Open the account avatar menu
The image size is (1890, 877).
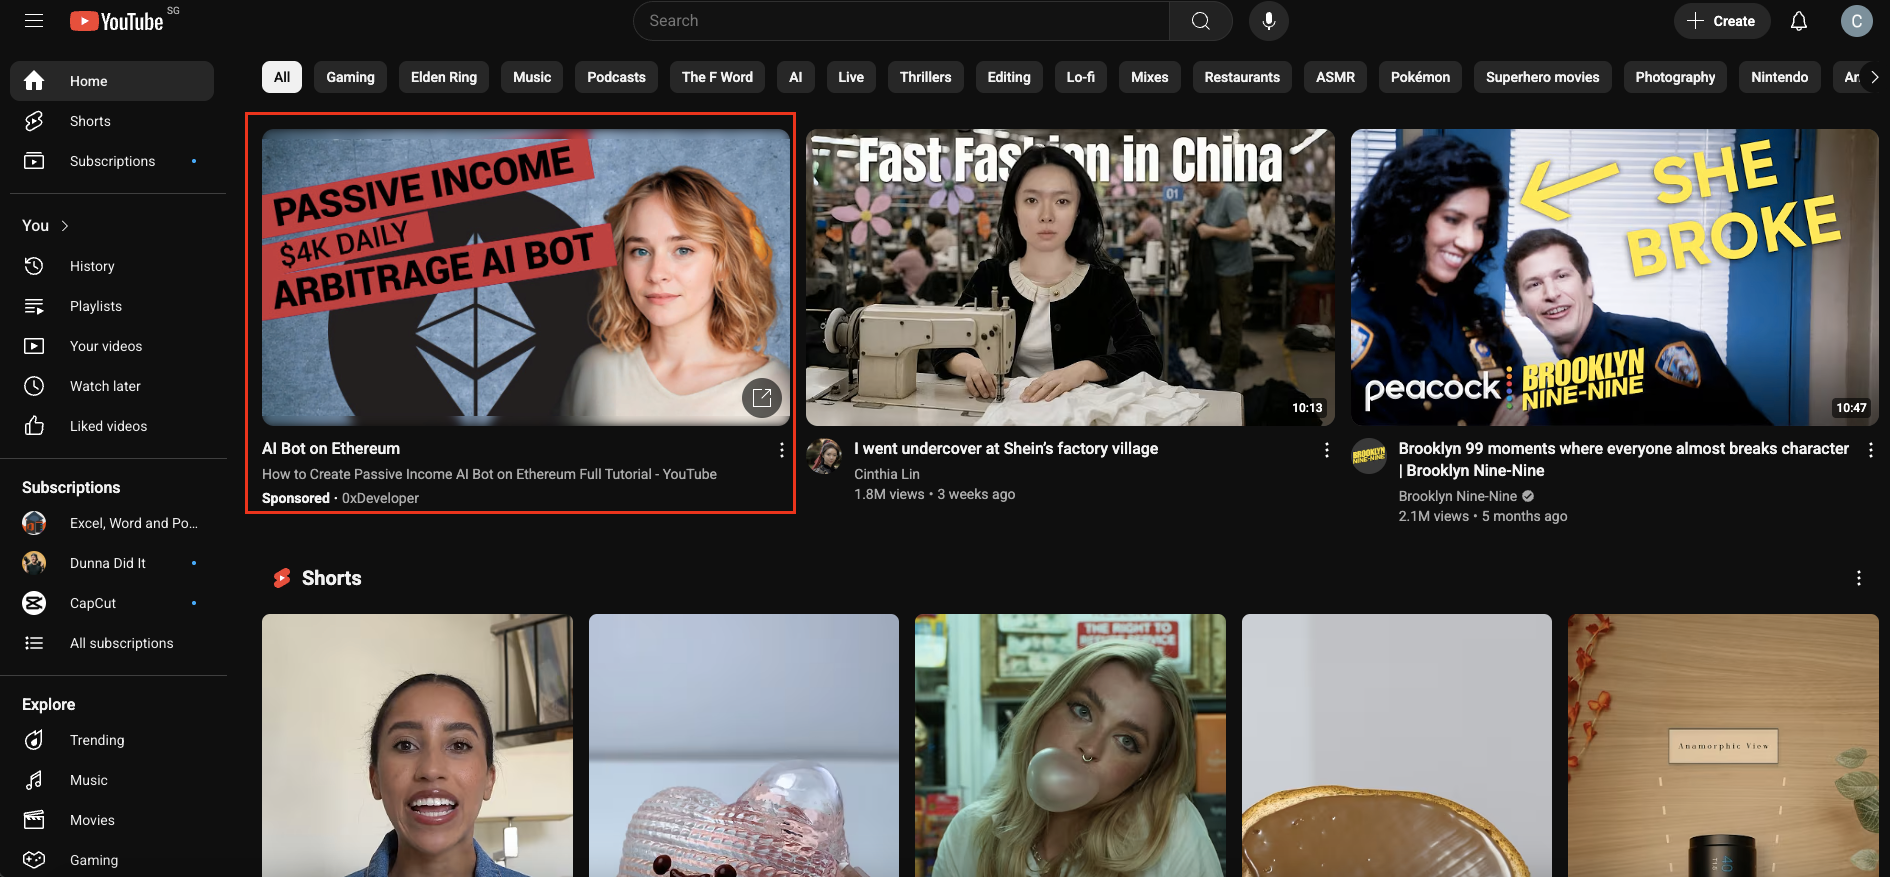[1857, 21]
